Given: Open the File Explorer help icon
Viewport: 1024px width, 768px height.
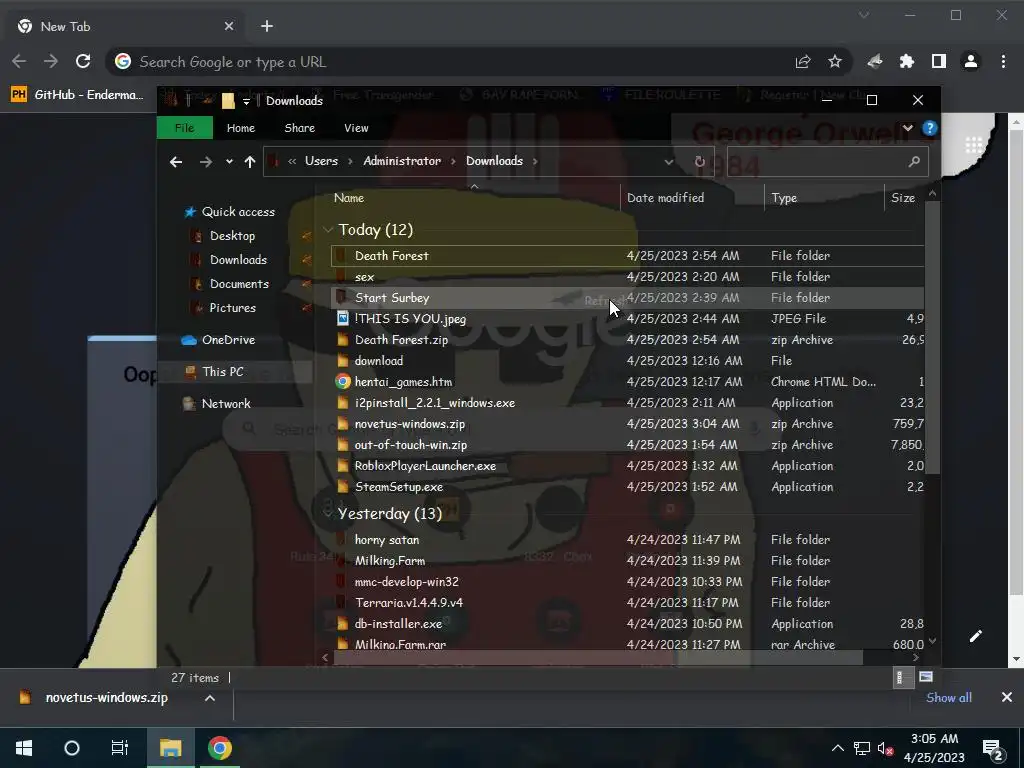Looking at the screenshot, I should pos(929,128).
